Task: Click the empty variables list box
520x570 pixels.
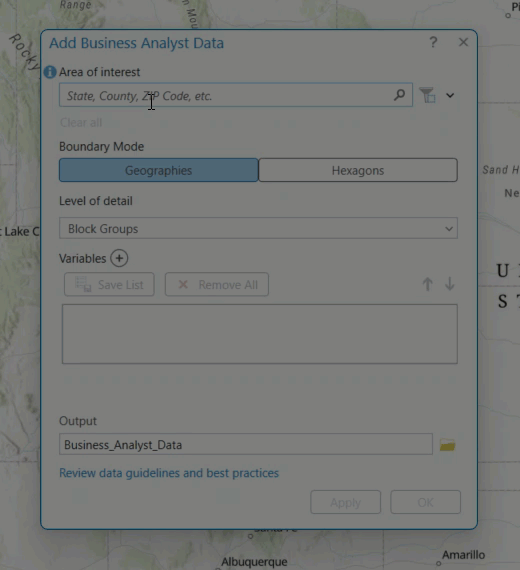Action: 260,334
